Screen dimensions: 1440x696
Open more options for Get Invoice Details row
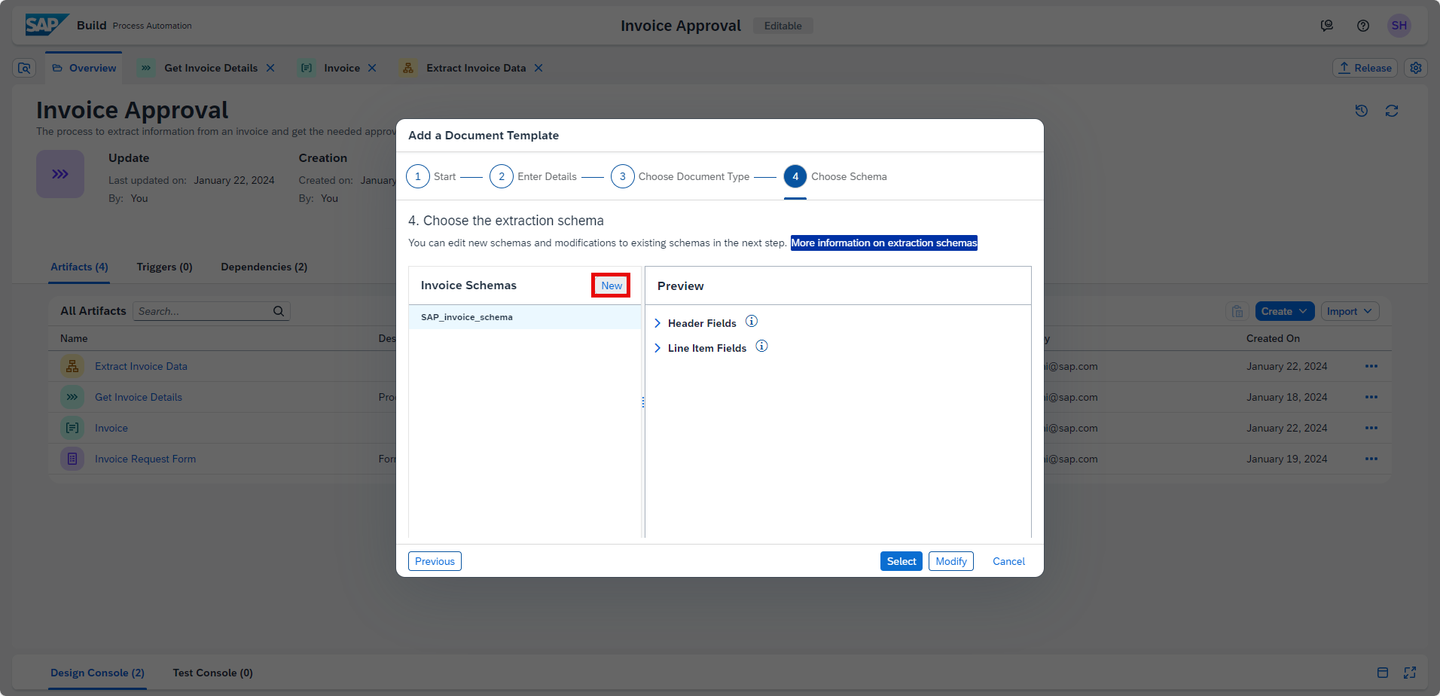click(x=1371, y=397)
